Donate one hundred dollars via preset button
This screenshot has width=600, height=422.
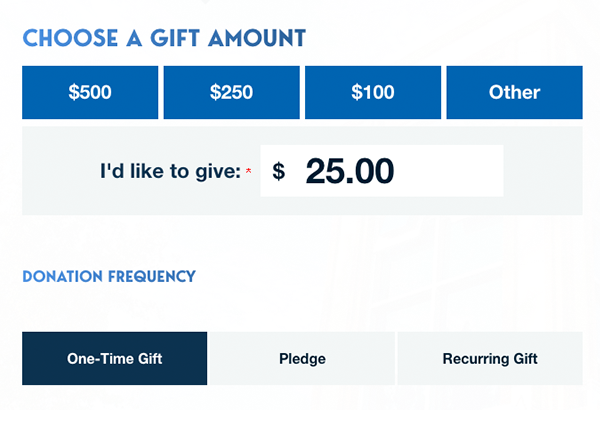373,92
